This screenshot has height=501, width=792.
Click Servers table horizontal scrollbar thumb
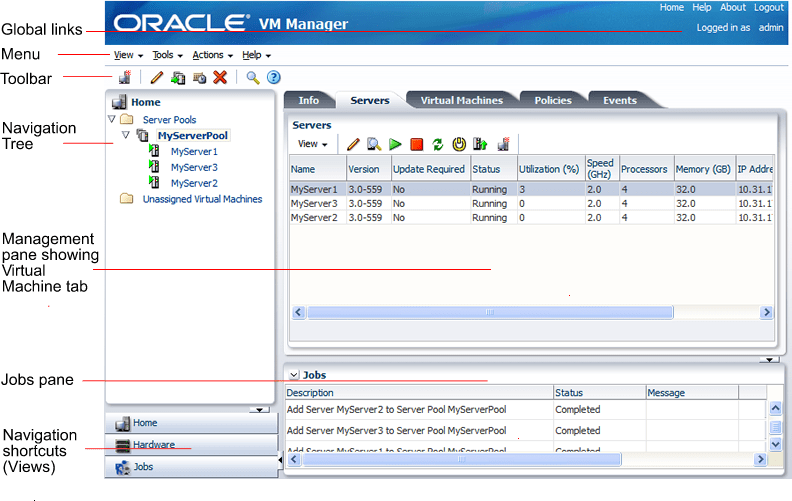click(490, 312)
